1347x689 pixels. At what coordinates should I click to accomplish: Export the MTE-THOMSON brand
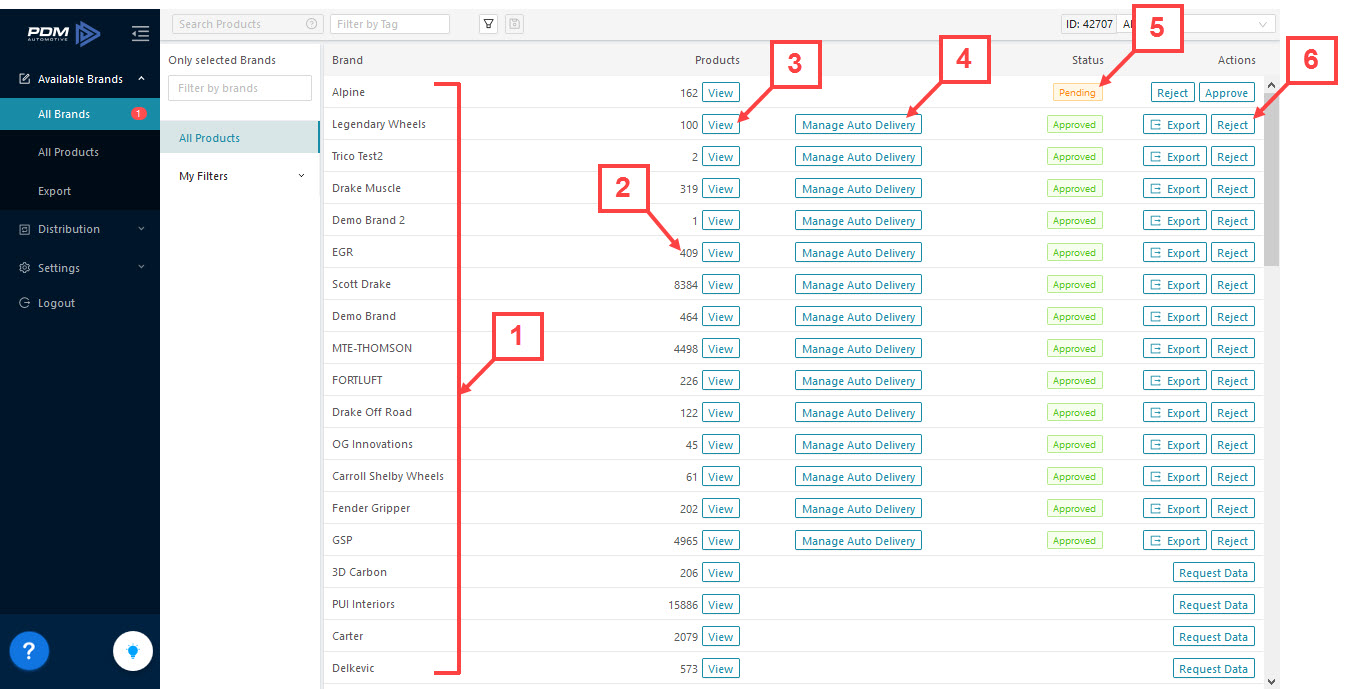point(1175,349)
